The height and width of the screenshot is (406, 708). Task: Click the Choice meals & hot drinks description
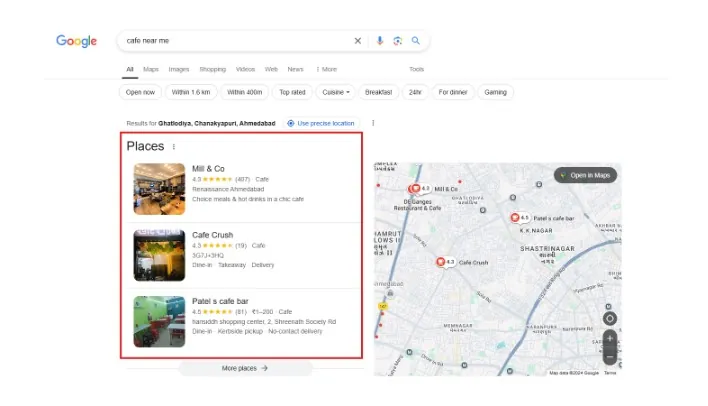(248, 199)
